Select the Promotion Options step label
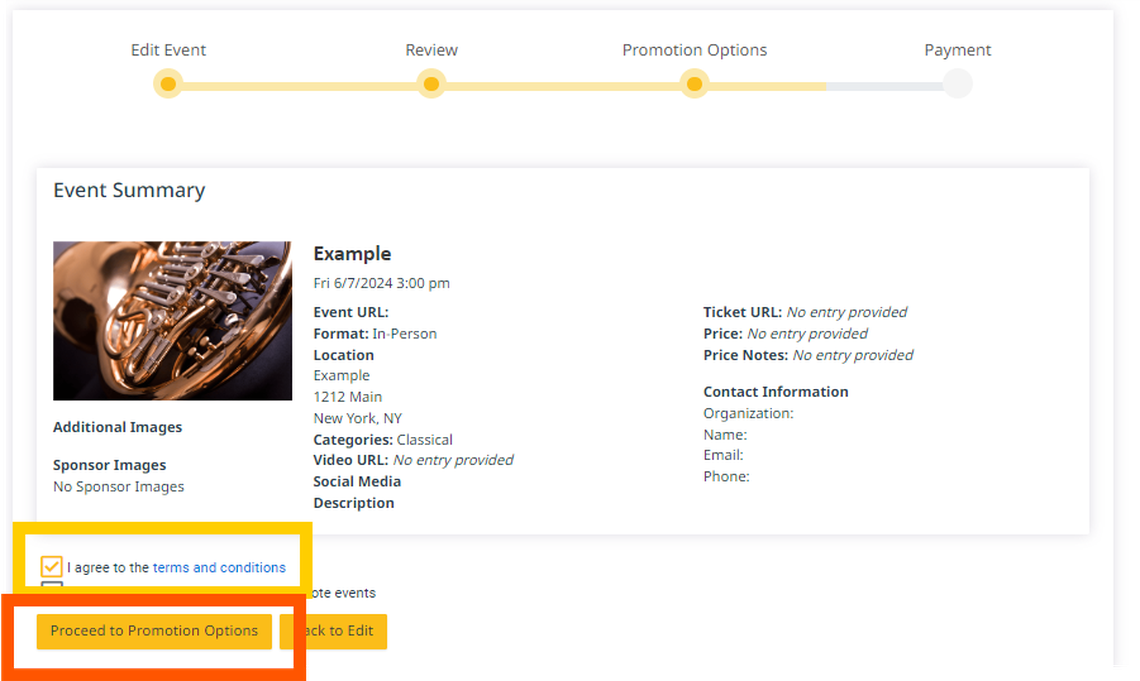 pos(694,50)
